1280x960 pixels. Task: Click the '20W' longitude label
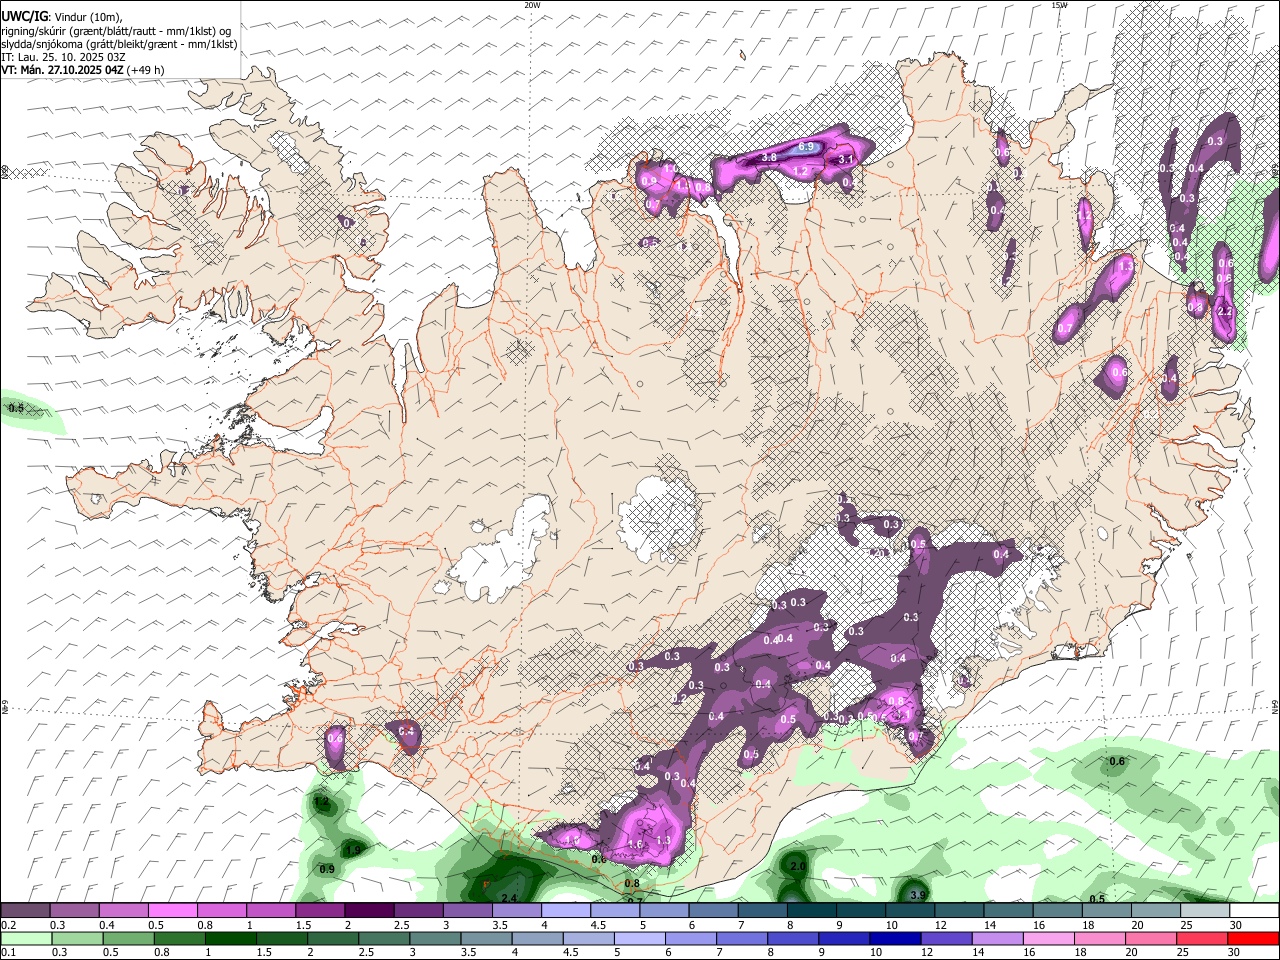tap(533, 5)
